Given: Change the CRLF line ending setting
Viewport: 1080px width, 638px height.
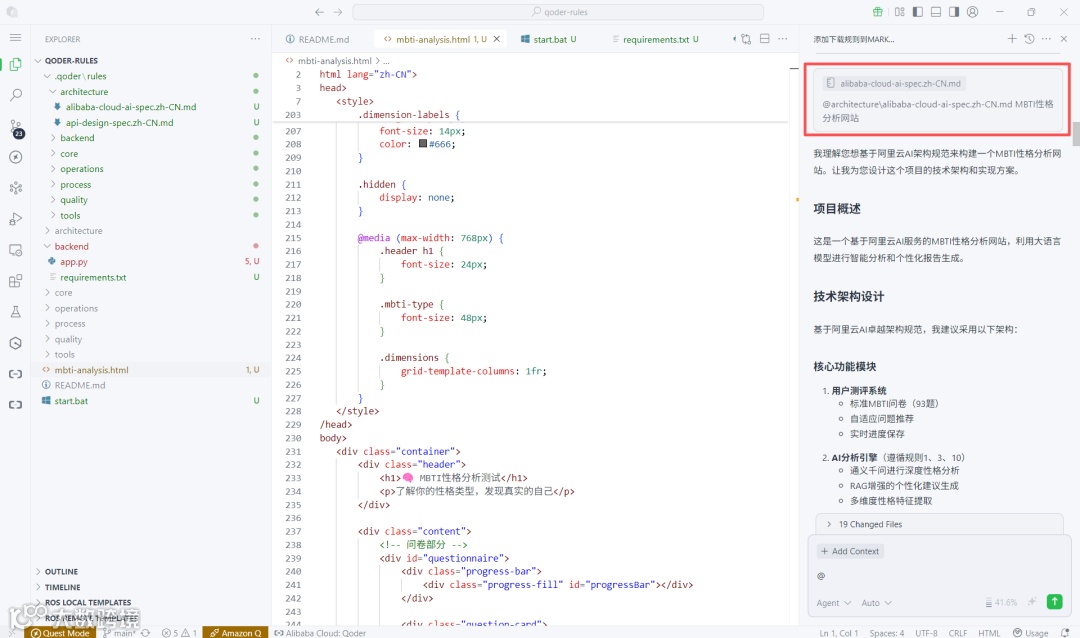Looking at the screenshot, I should click(957, 632).
